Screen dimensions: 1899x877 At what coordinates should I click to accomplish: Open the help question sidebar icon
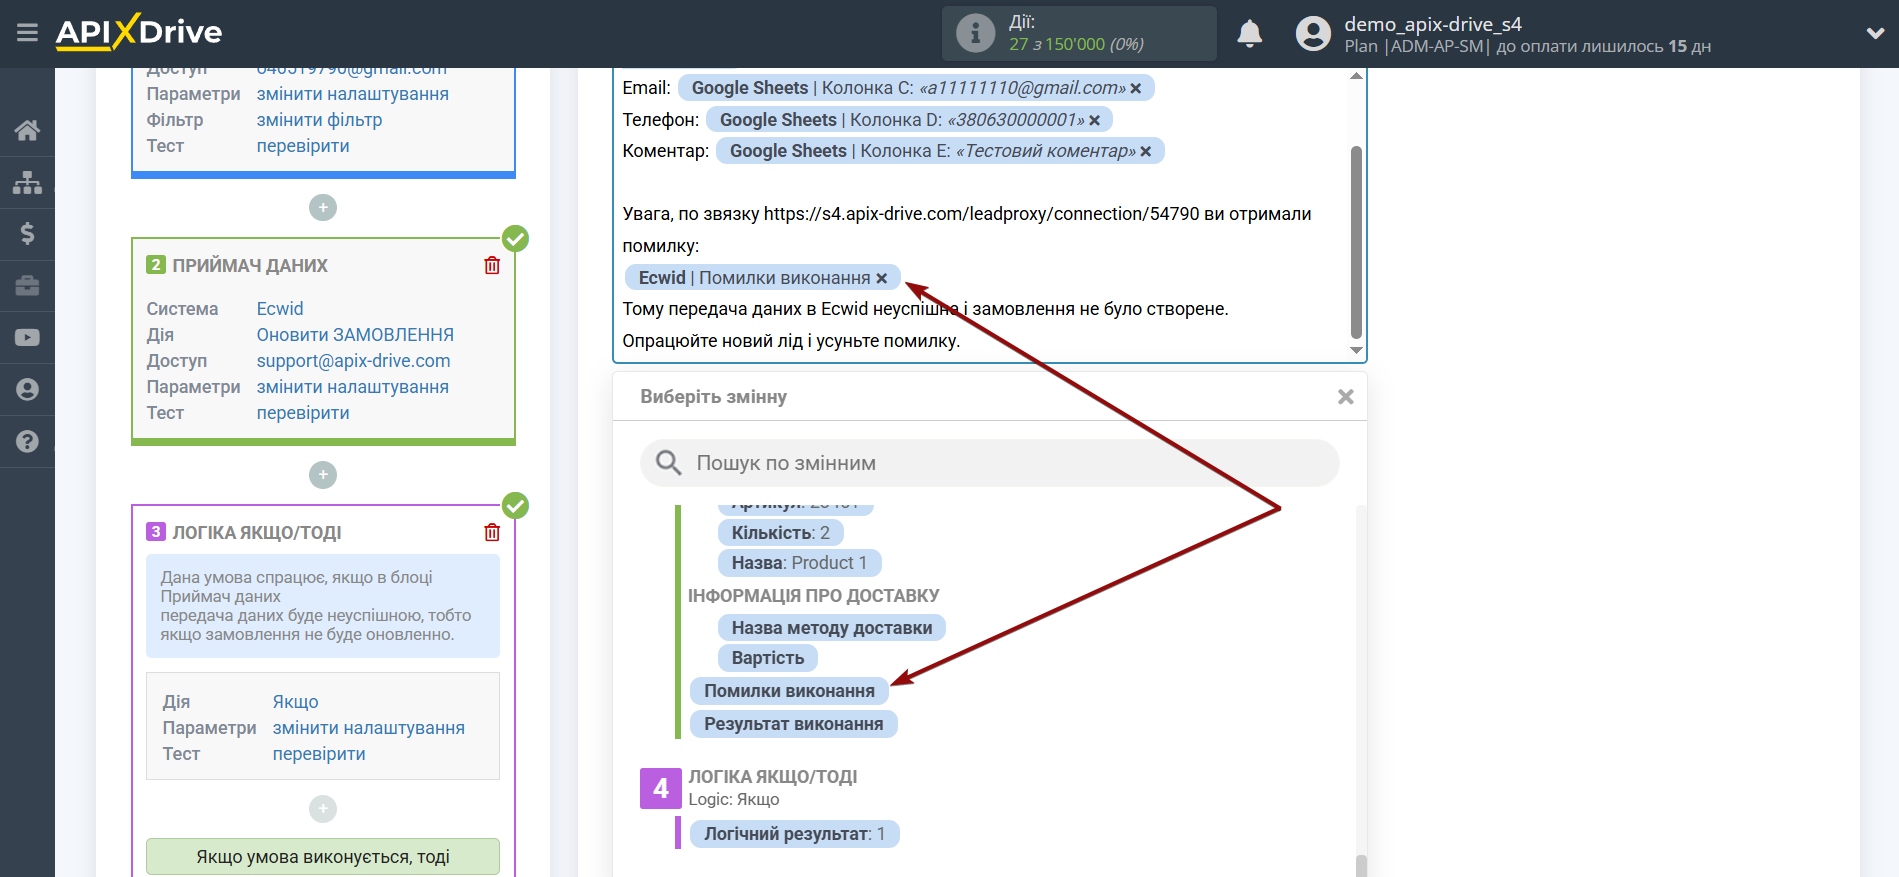[27, 441]
